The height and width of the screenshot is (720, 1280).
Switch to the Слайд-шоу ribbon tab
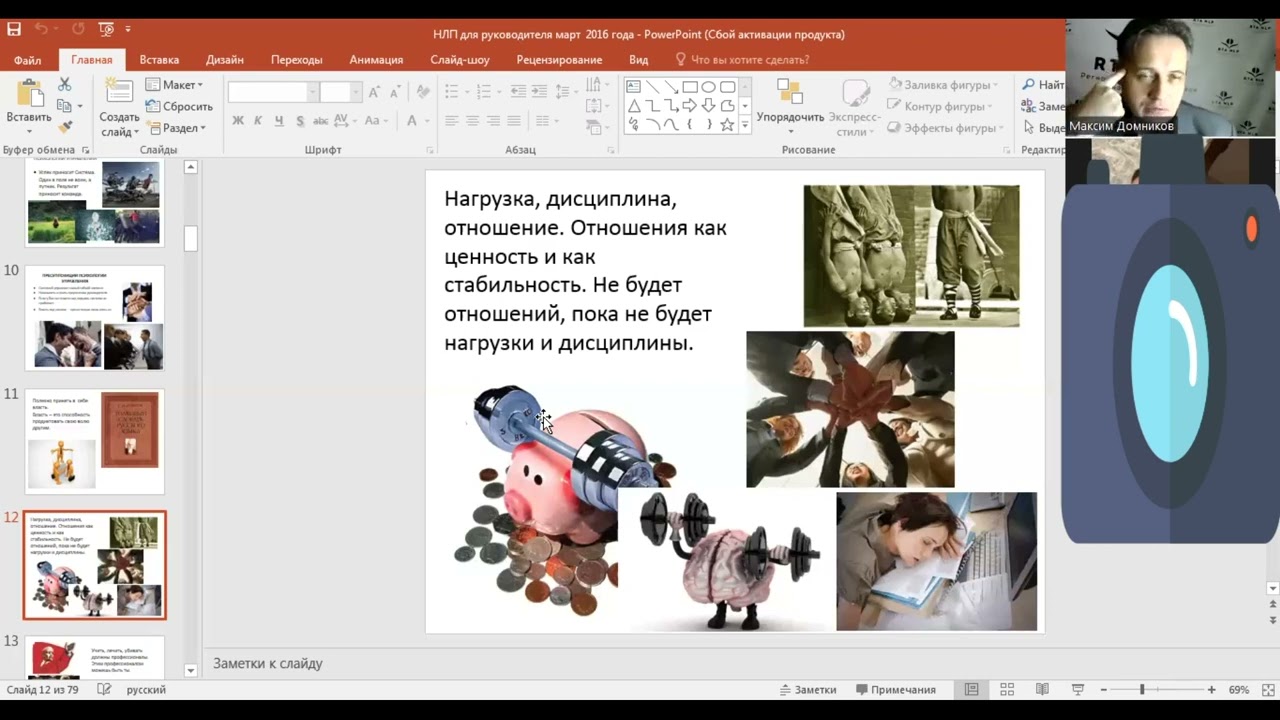coord(460,60)
